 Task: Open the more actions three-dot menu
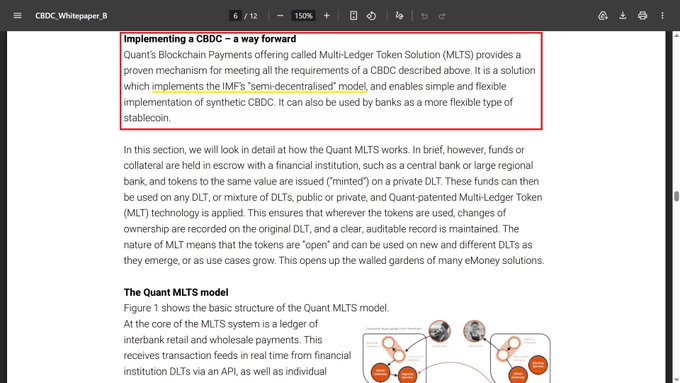662,16
